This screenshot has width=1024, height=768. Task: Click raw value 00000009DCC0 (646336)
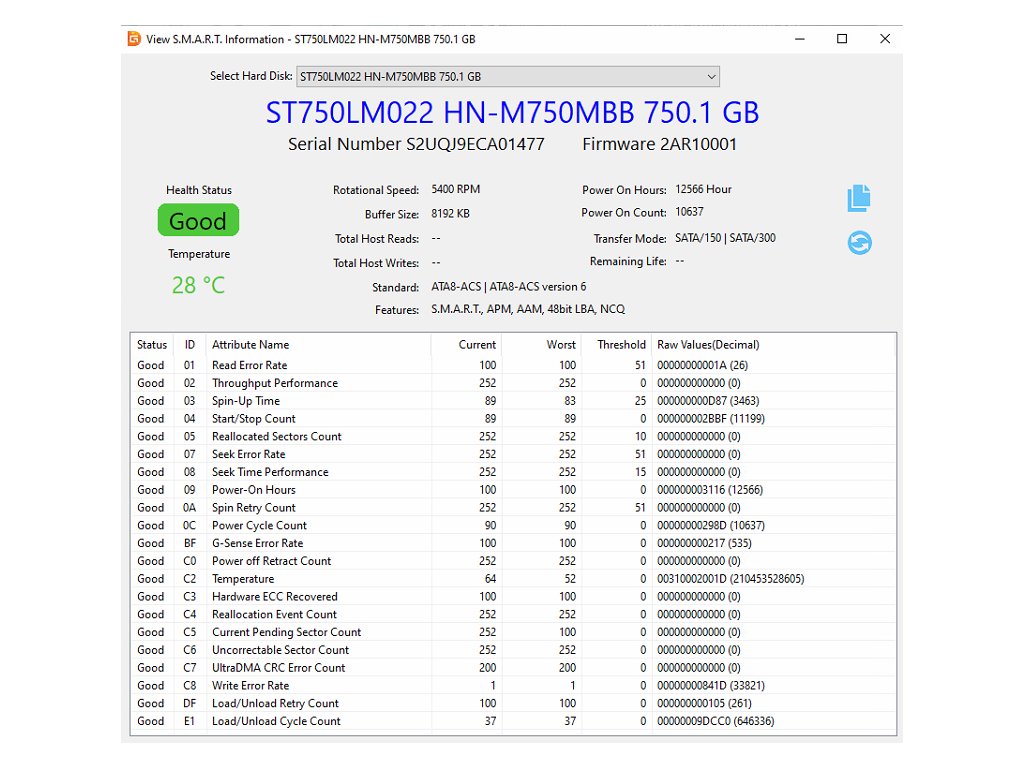(715, 721)
